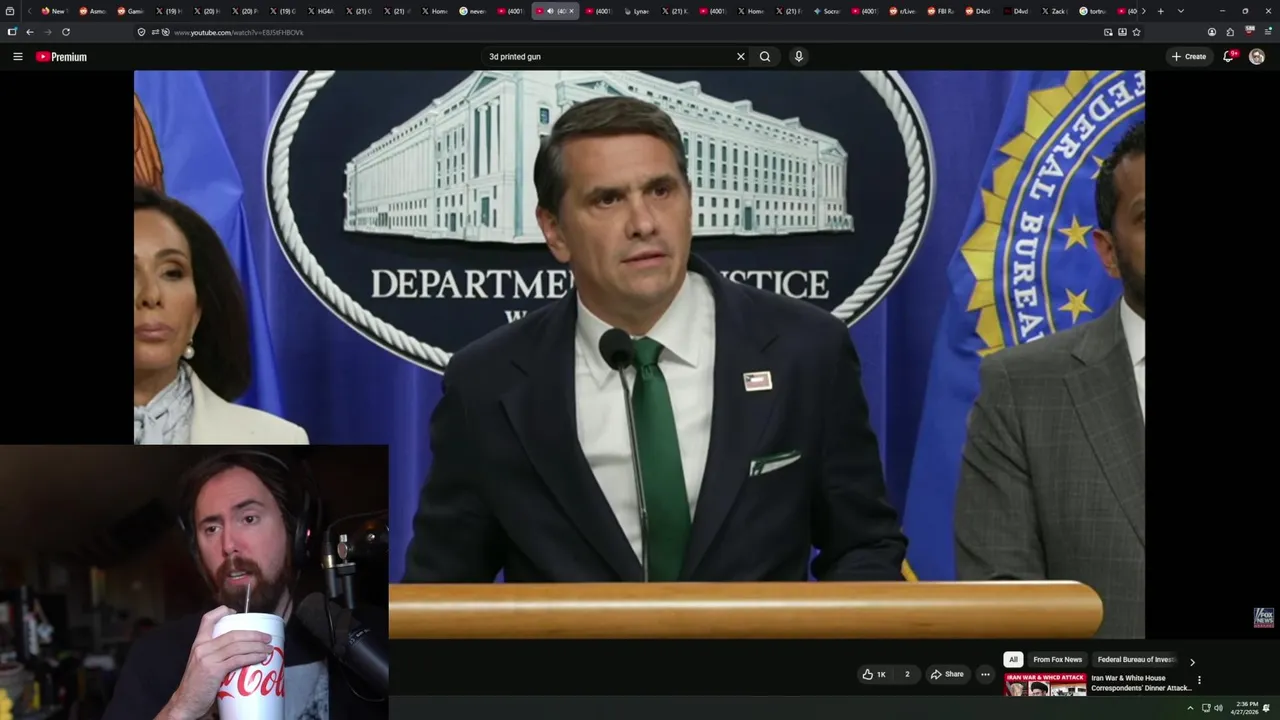
Task: Go back in the browser
Action: point(29,32)
